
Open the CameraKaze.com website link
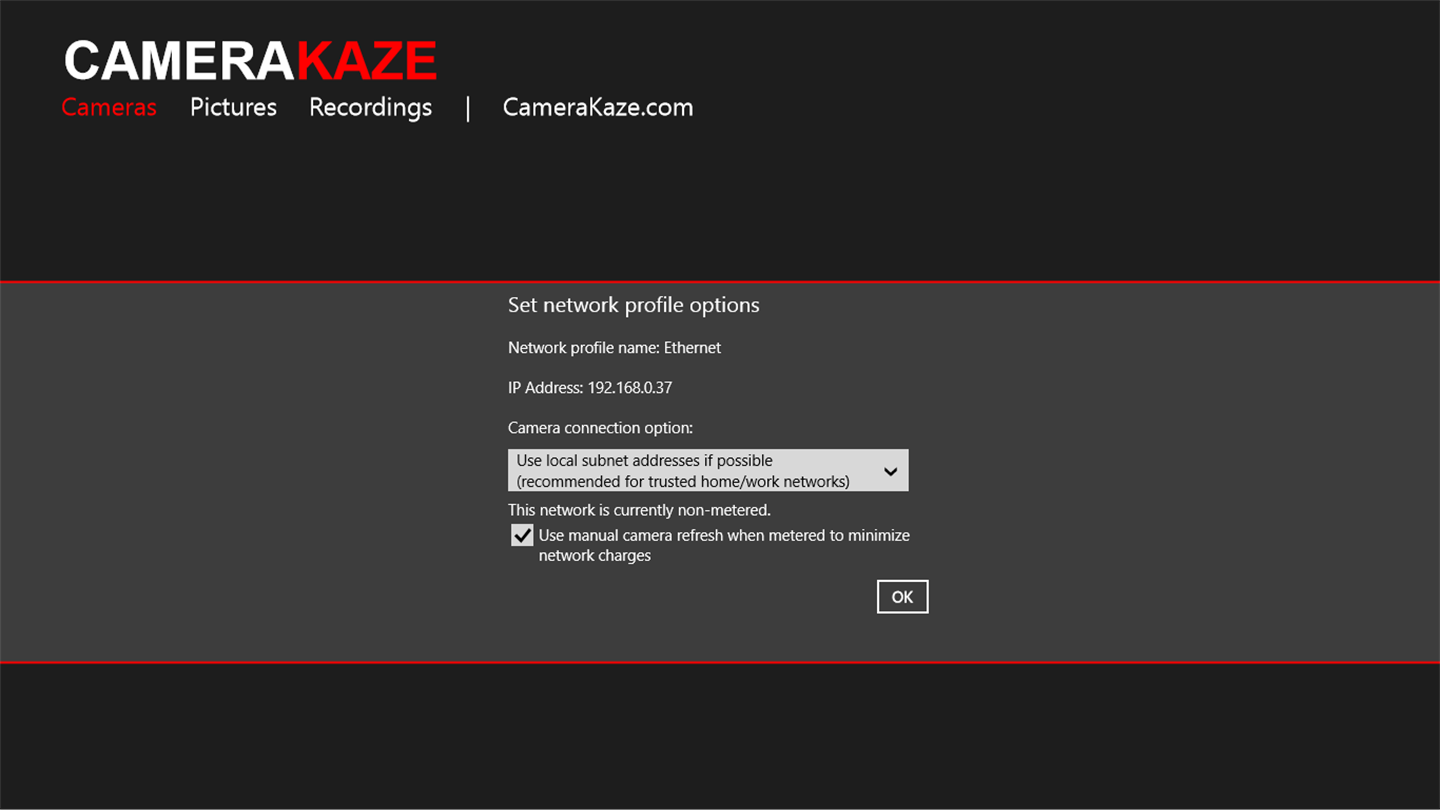click(597, 107)
